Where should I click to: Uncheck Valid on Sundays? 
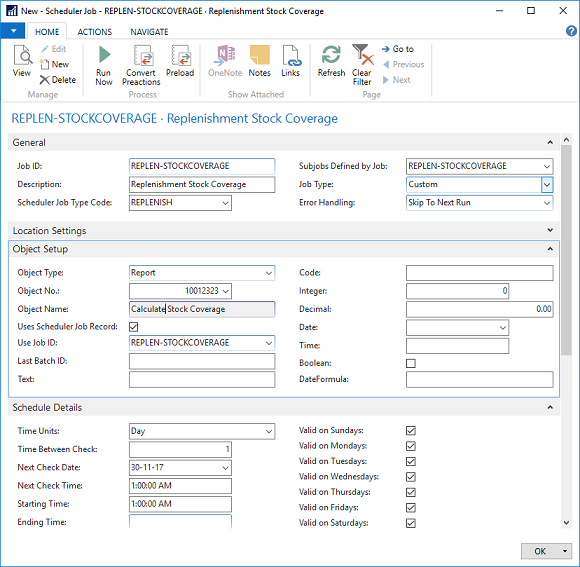pos(411,431)
